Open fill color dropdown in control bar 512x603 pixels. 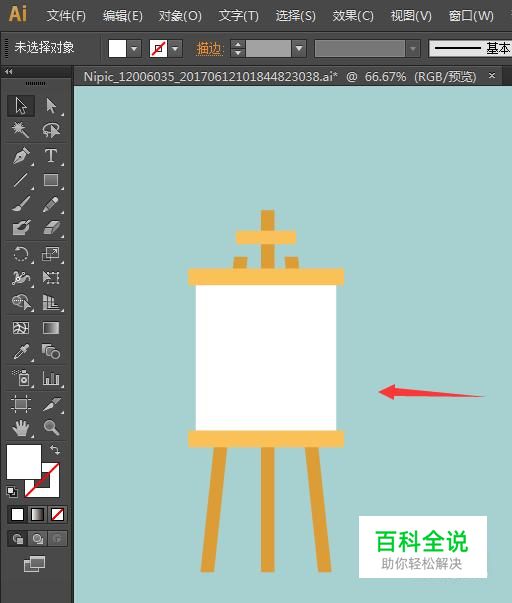134,49
